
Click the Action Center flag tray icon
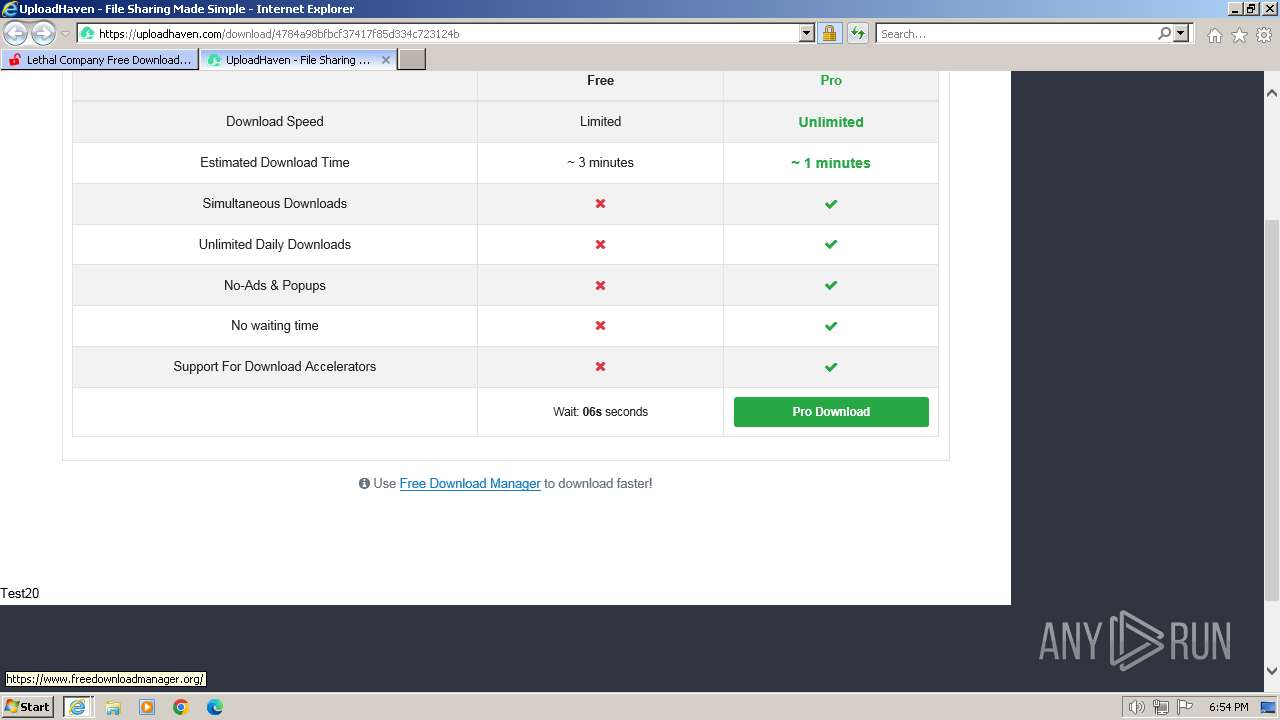(x=1185, y=707)
